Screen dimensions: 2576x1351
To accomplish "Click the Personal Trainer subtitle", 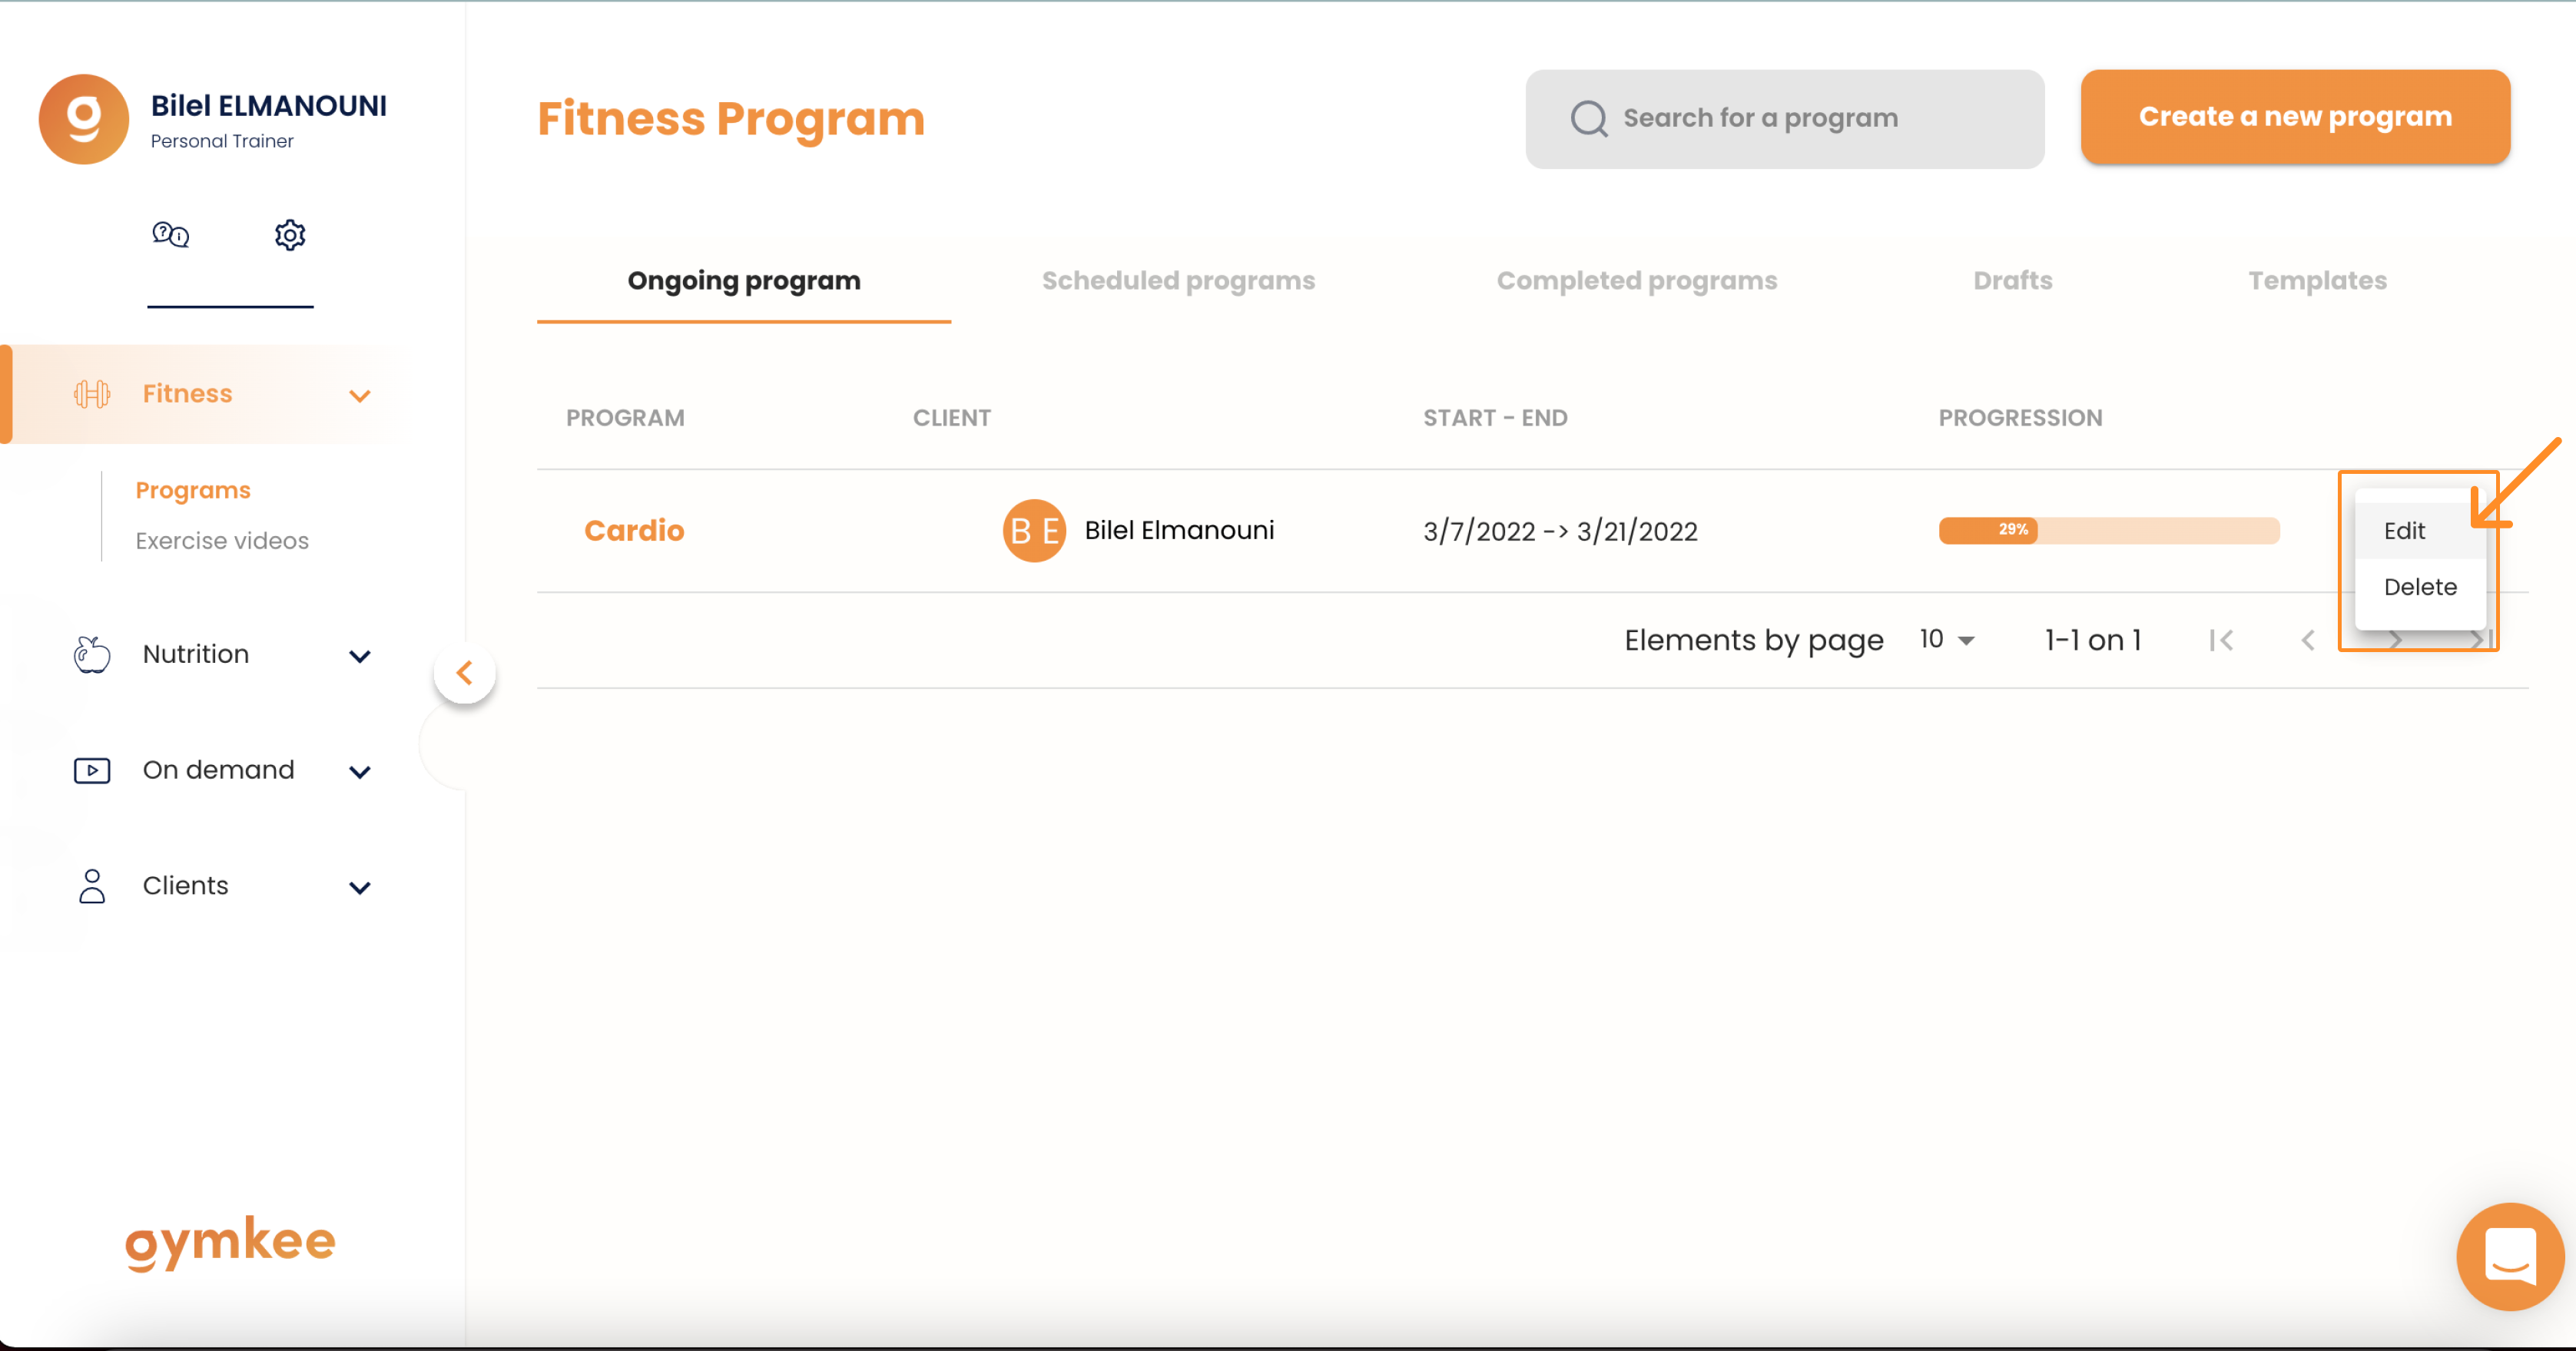I will [x=222, y=141].
